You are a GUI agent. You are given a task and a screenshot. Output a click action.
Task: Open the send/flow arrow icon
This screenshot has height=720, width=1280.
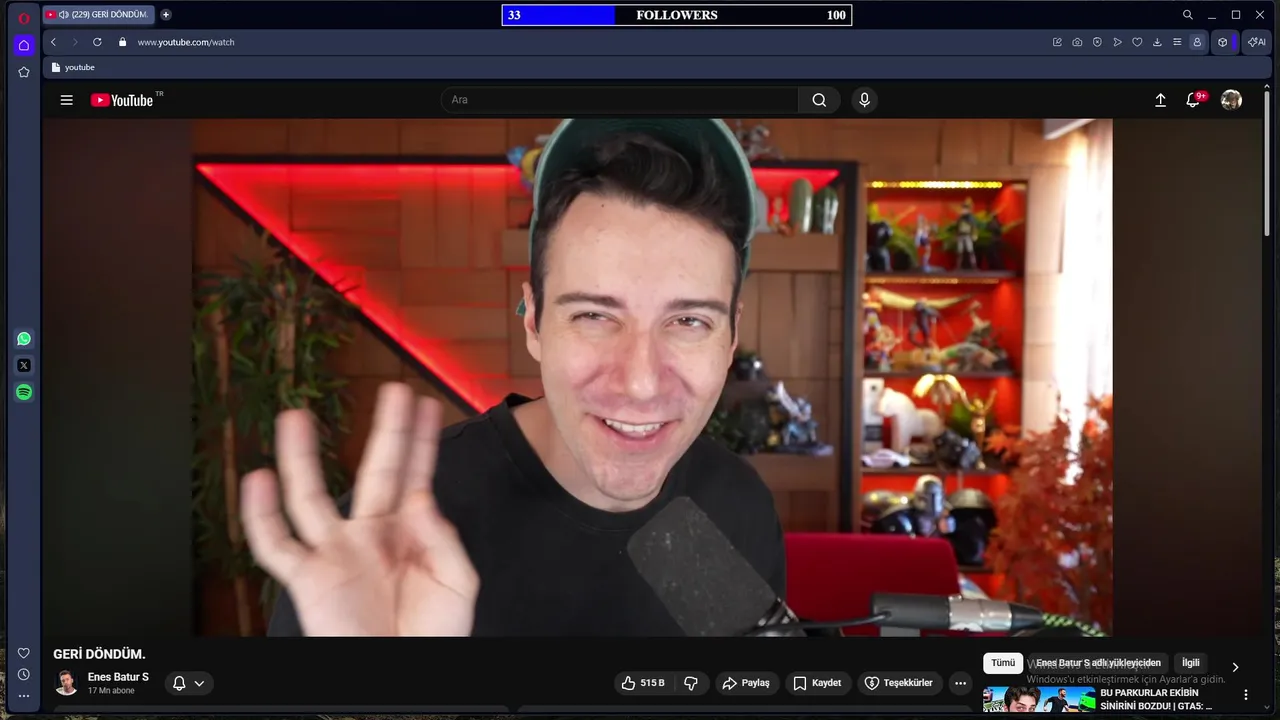coord(1117,42)
